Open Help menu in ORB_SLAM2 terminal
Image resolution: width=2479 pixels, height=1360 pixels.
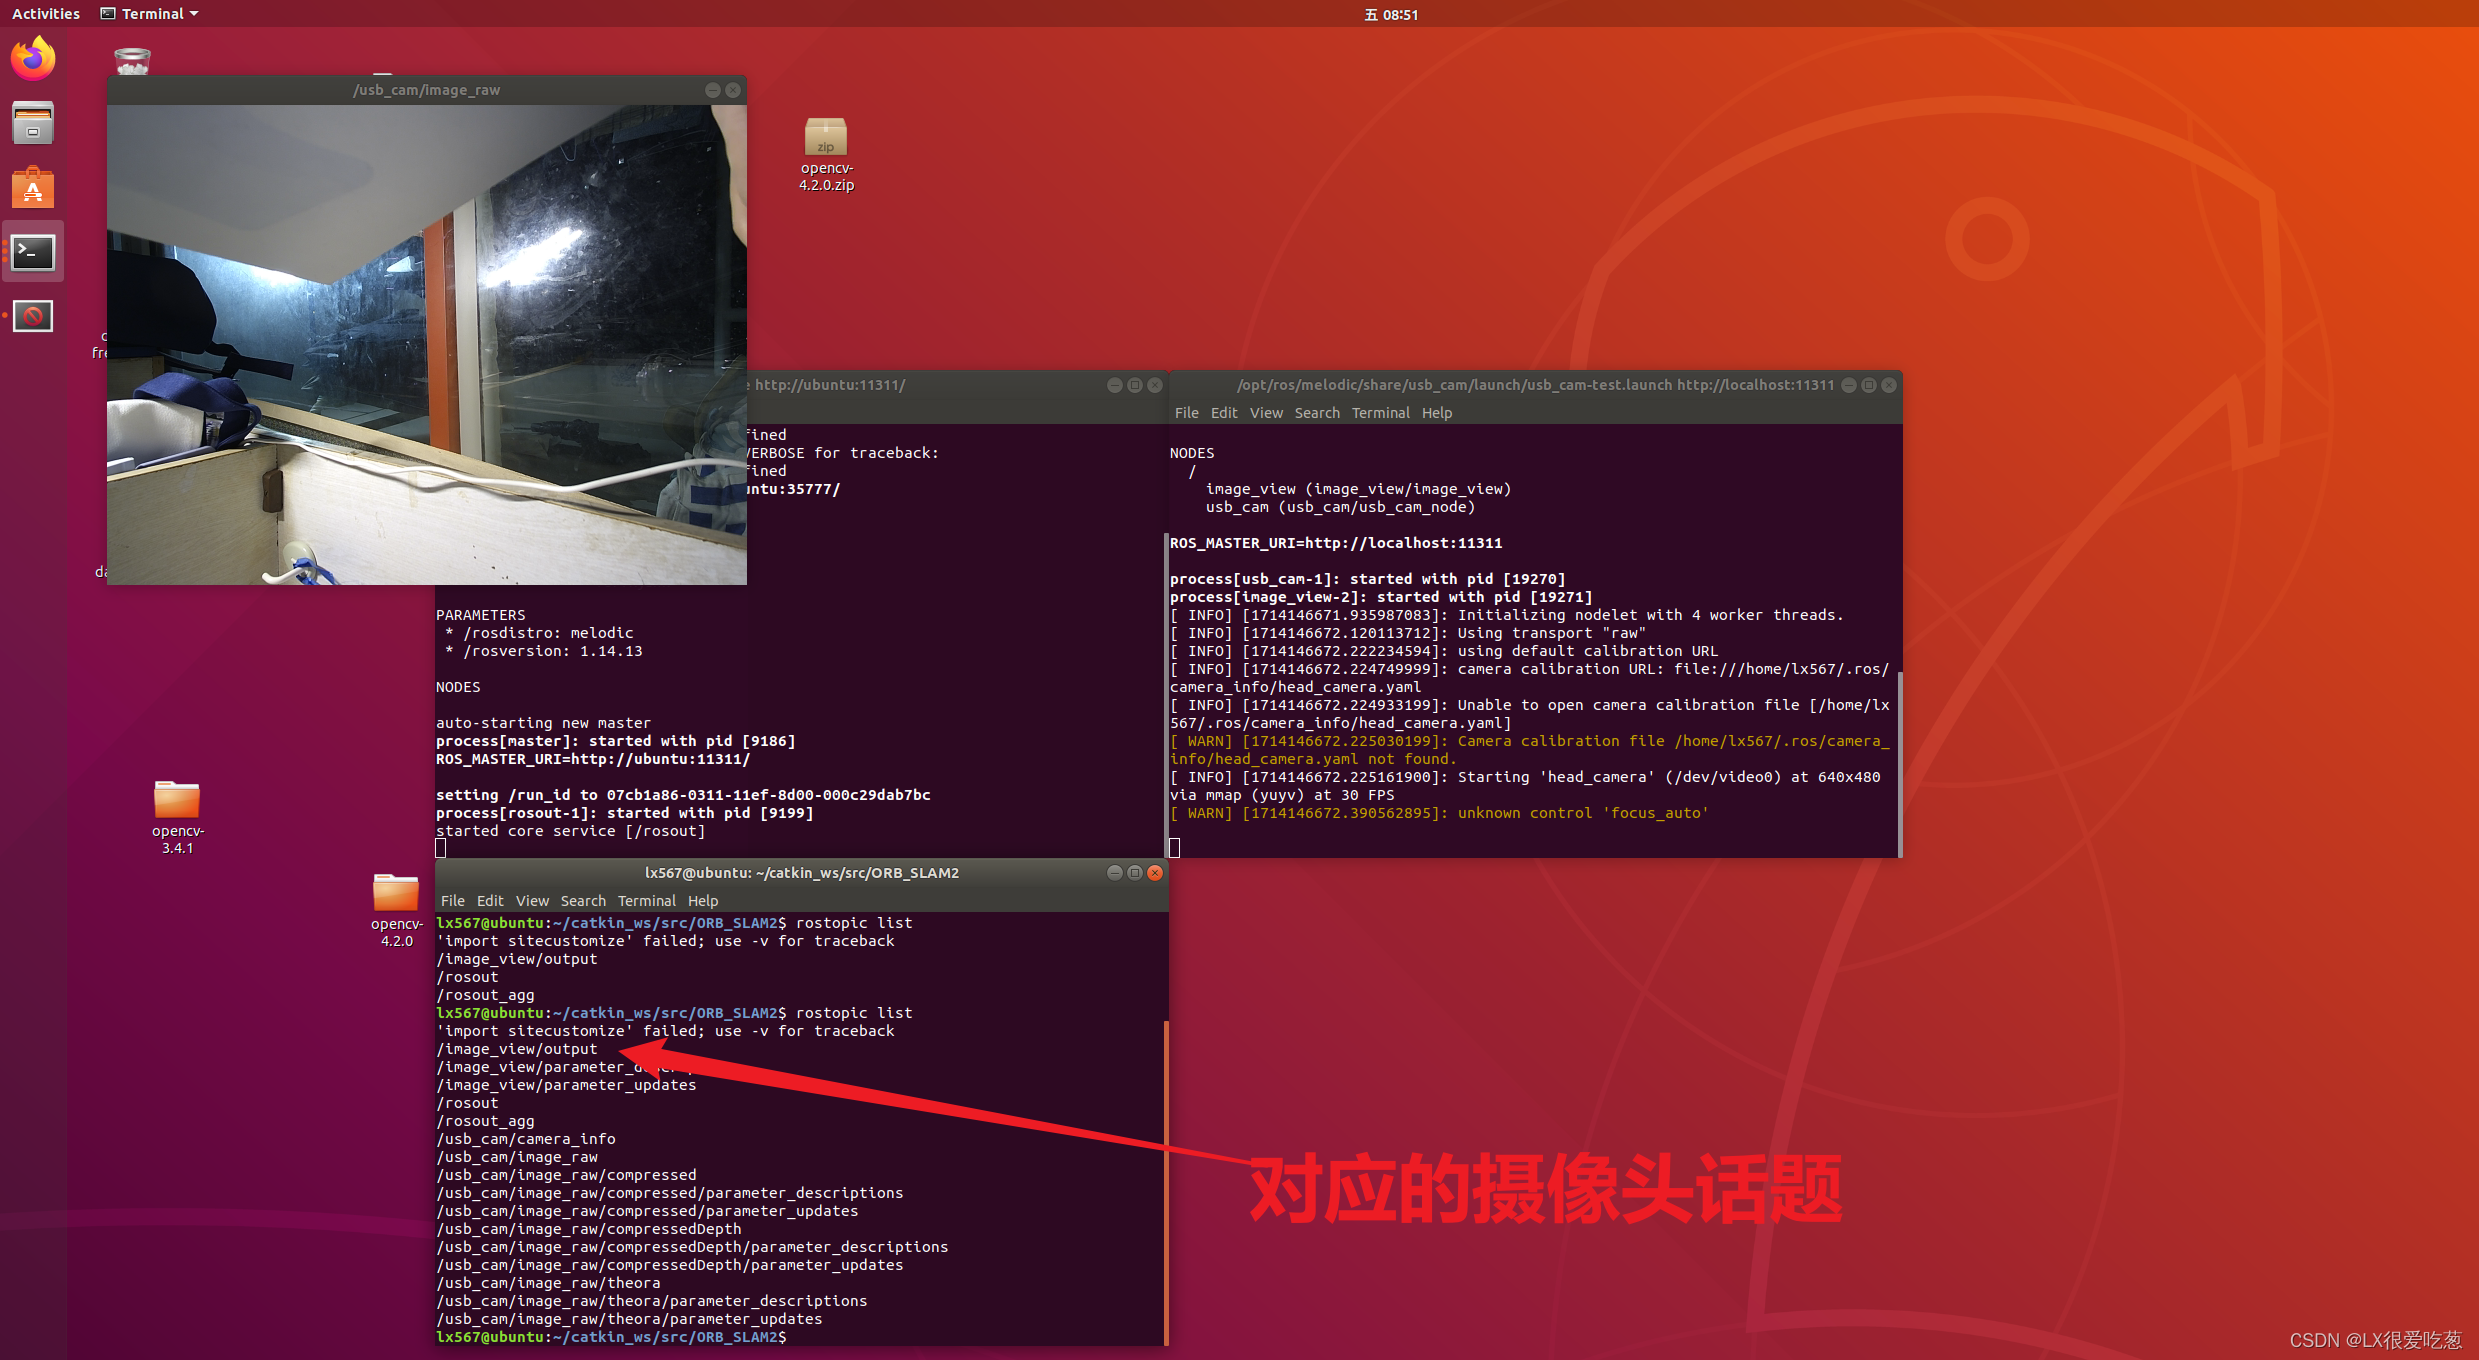(x=703, y=901)
